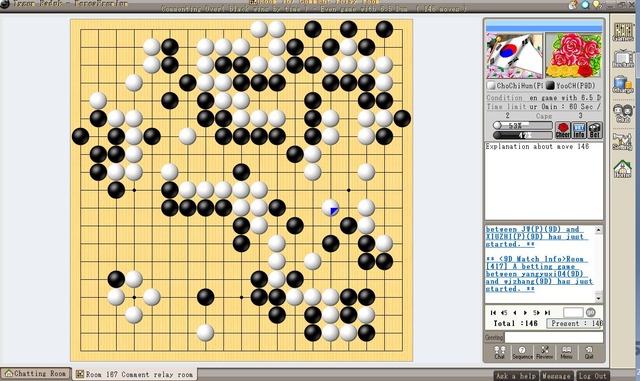Click the go-to-move round button
The height and width of the screenshot is (381, 640).
pos(591,312)
